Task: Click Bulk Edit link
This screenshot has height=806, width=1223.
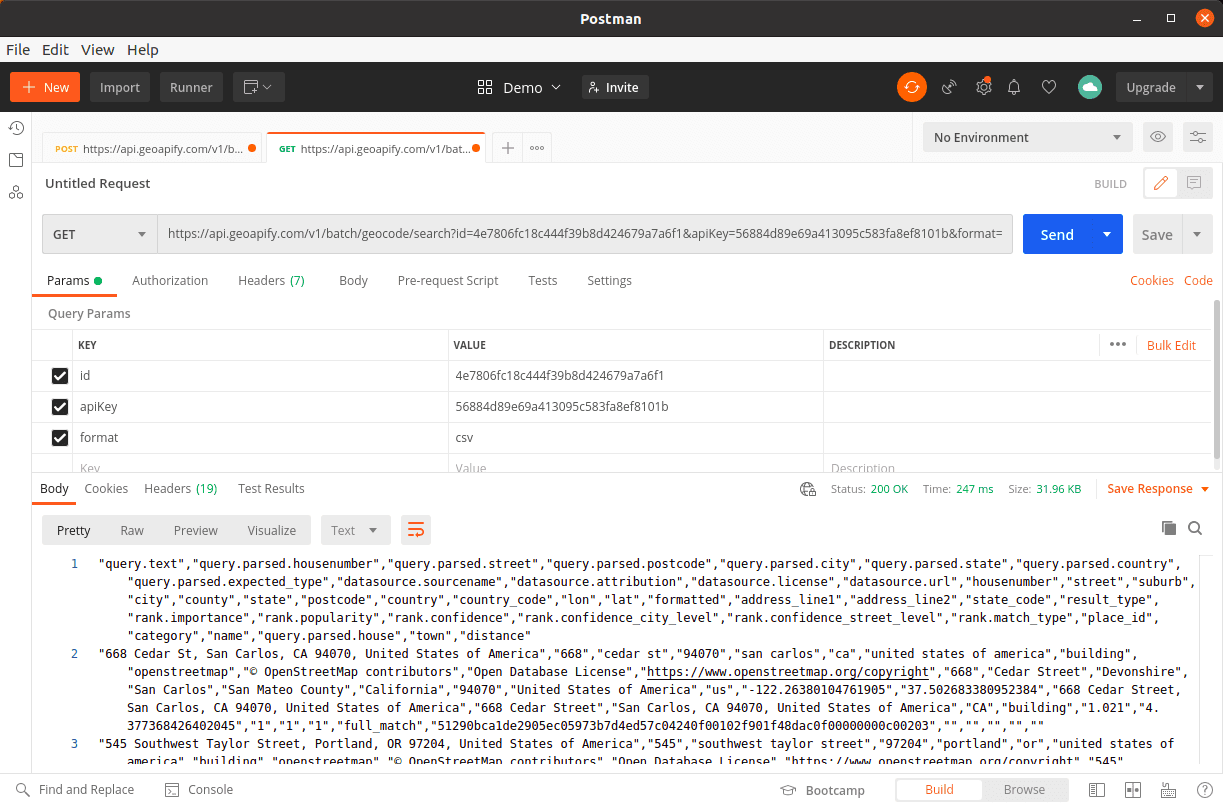Action: 1171,345
